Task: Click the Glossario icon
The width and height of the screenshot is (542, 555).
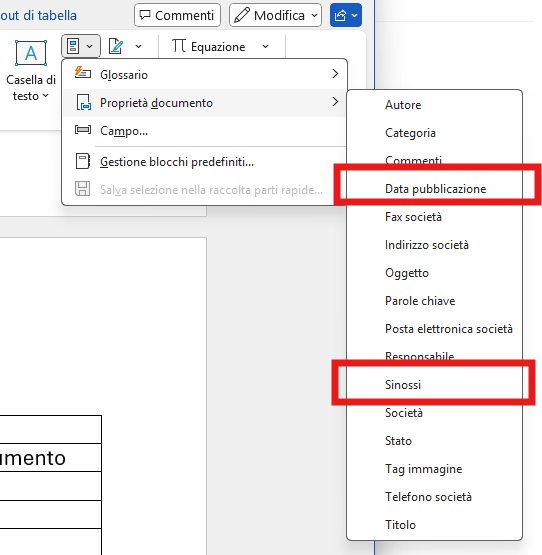Action: click(82, 73)
